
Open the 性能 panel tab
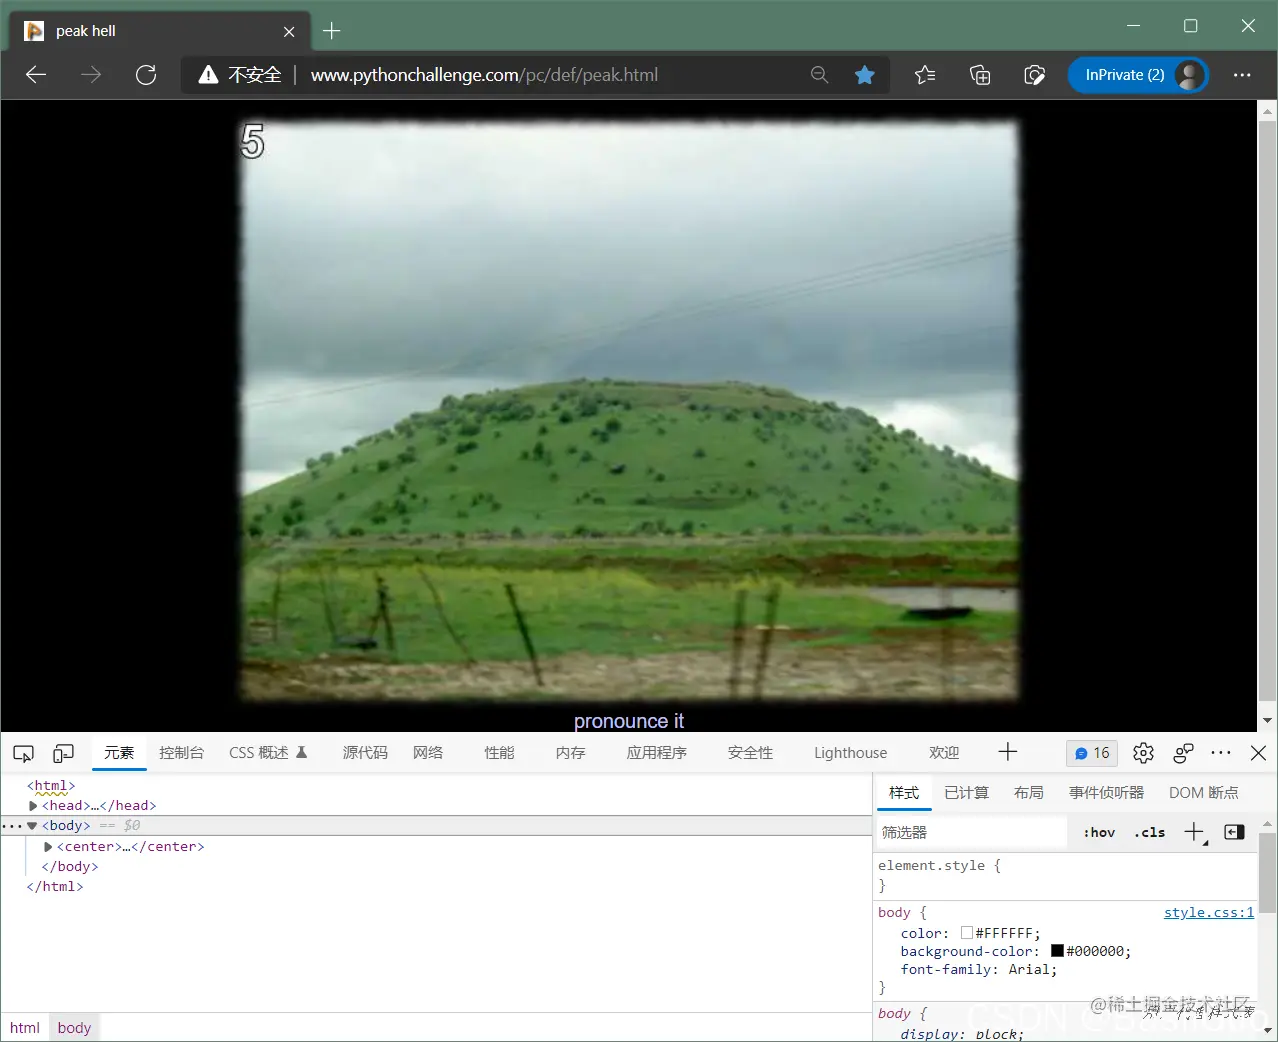coord(499,753)
